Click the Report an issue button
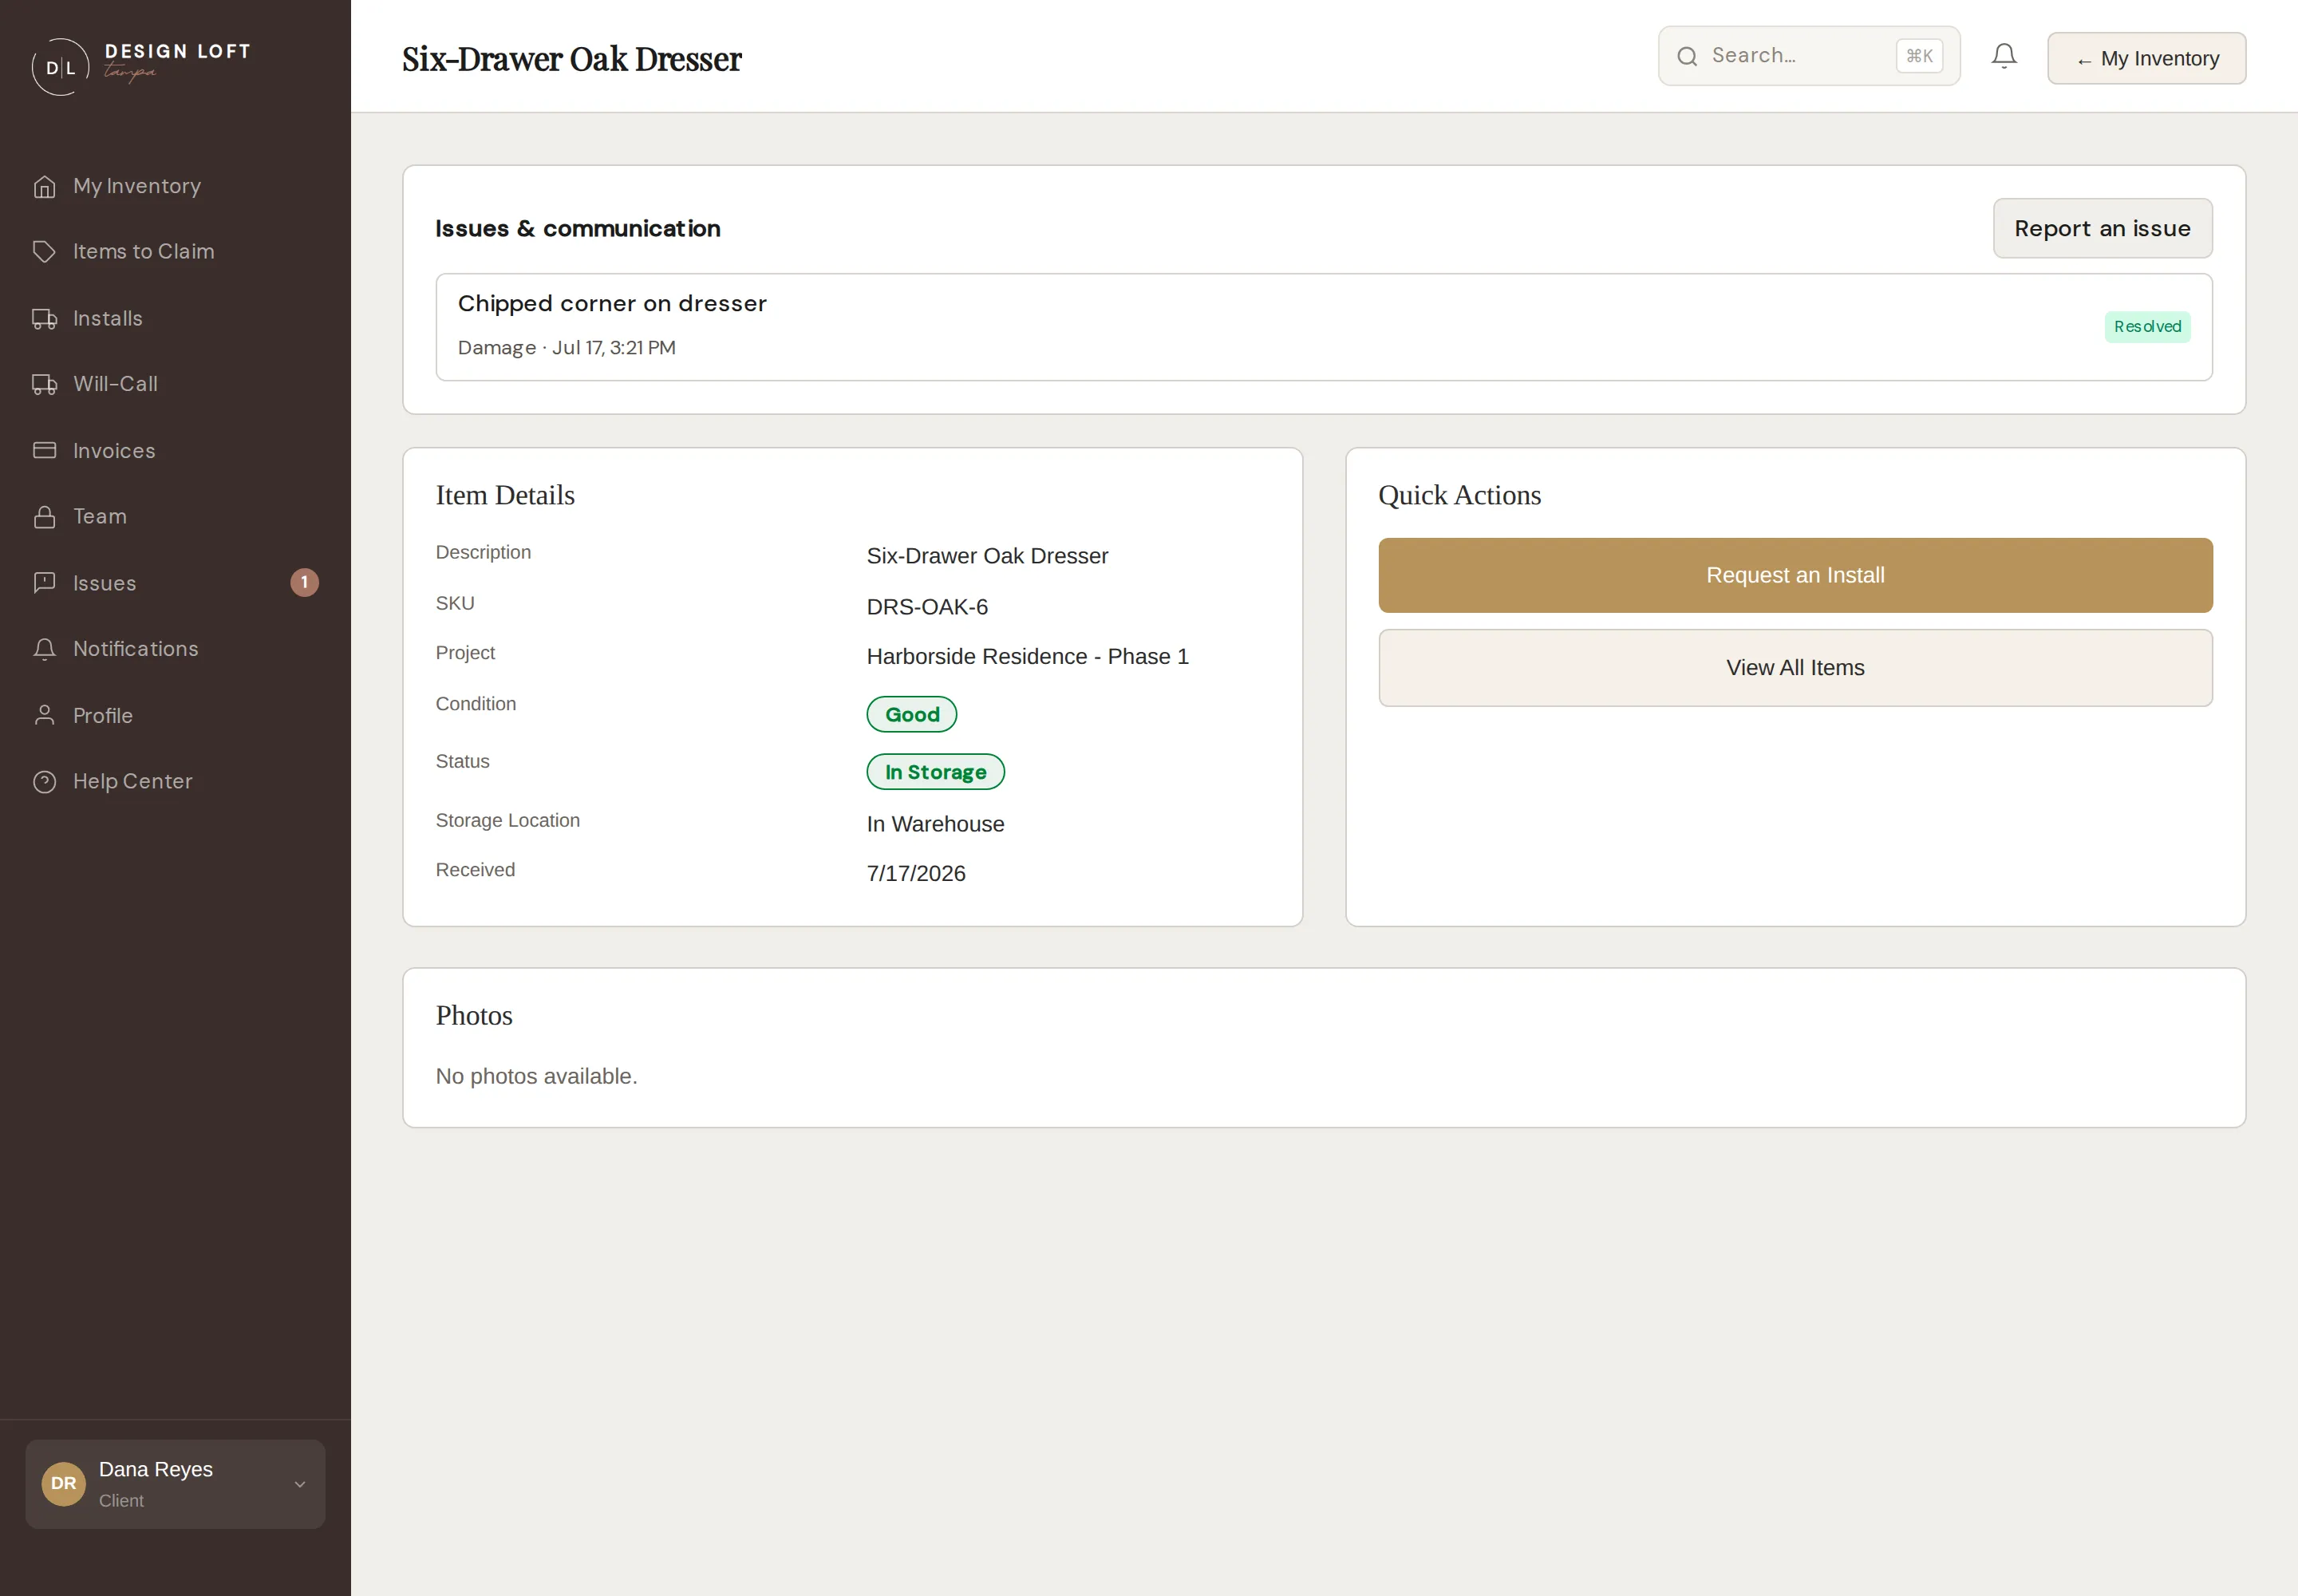2298x1596 pixels. [x=2102, y=229]
